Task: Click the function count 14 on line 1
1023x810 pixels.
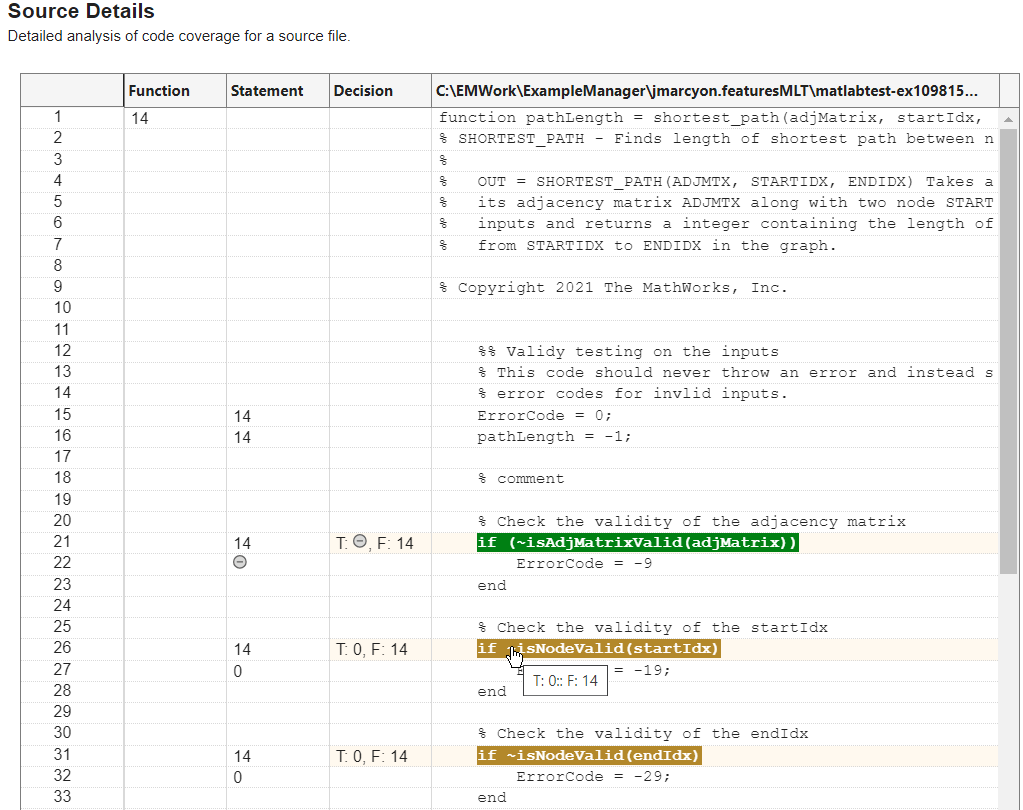Action: point(140,118)
